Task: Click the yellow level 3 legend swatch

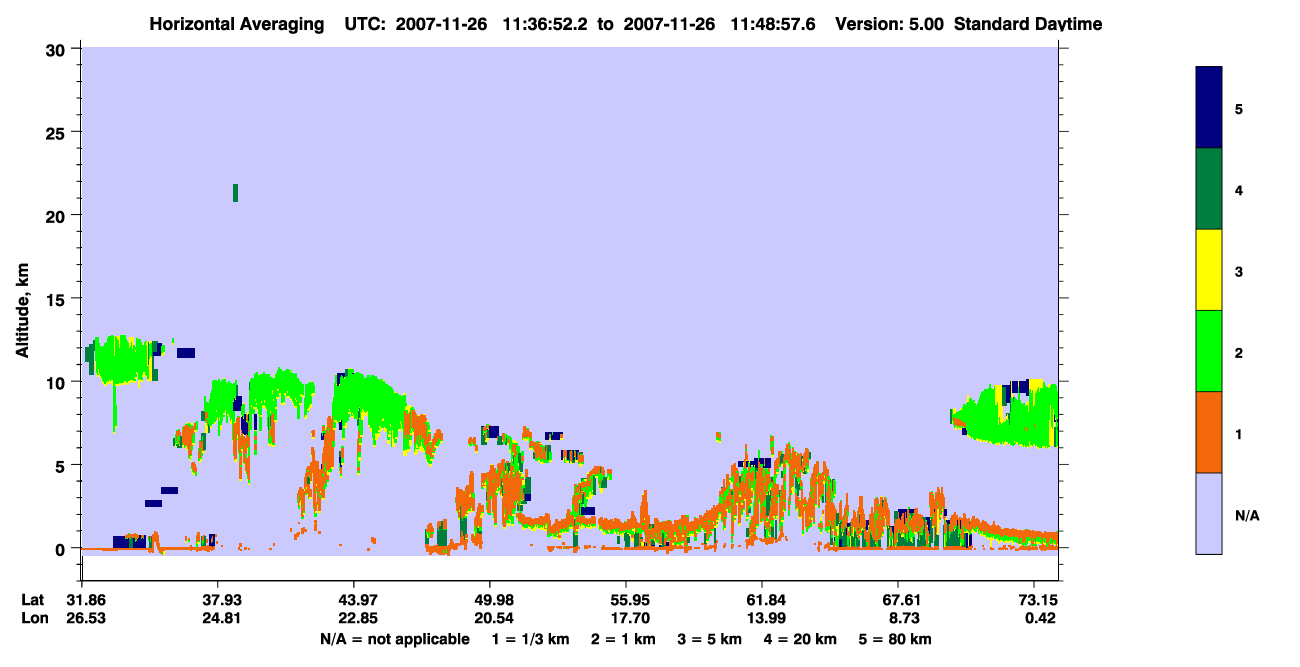Action: 1209,270
